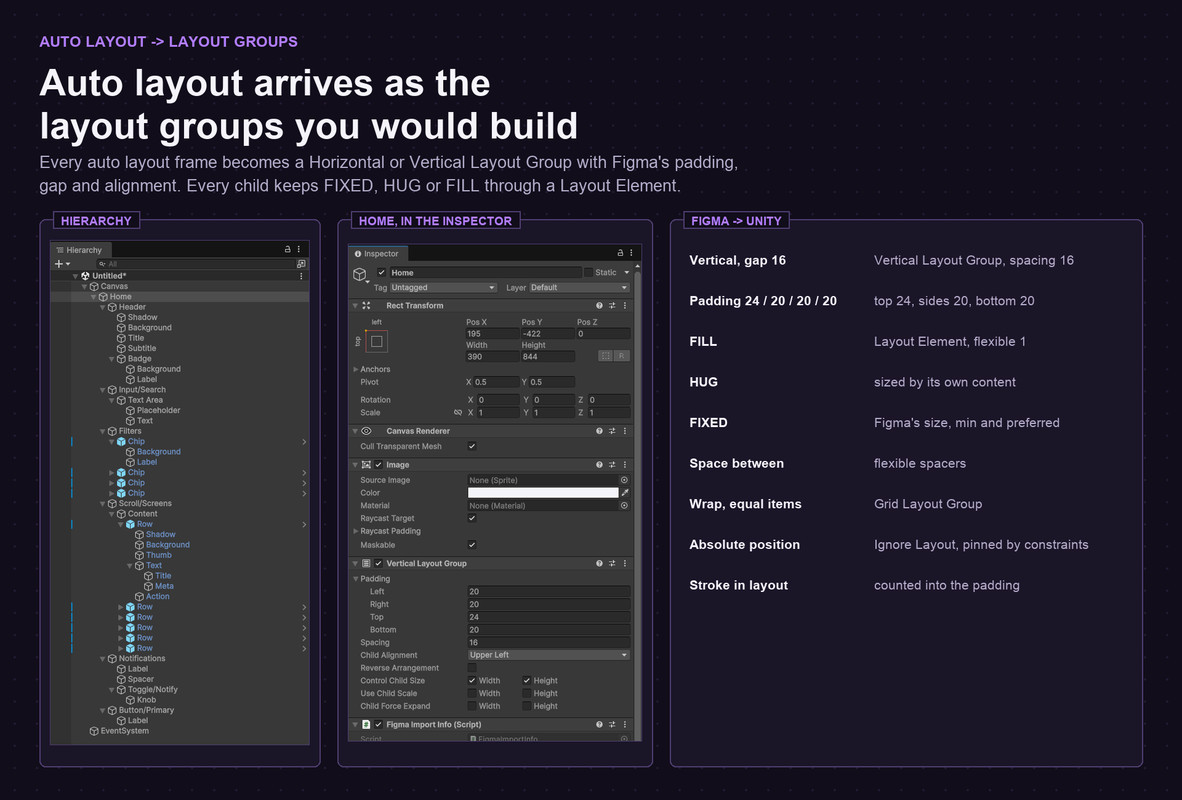The image size is (1182, 800).
Task: Toggle Cull Transparent Mesh checkbox
Action: (472, 446)
